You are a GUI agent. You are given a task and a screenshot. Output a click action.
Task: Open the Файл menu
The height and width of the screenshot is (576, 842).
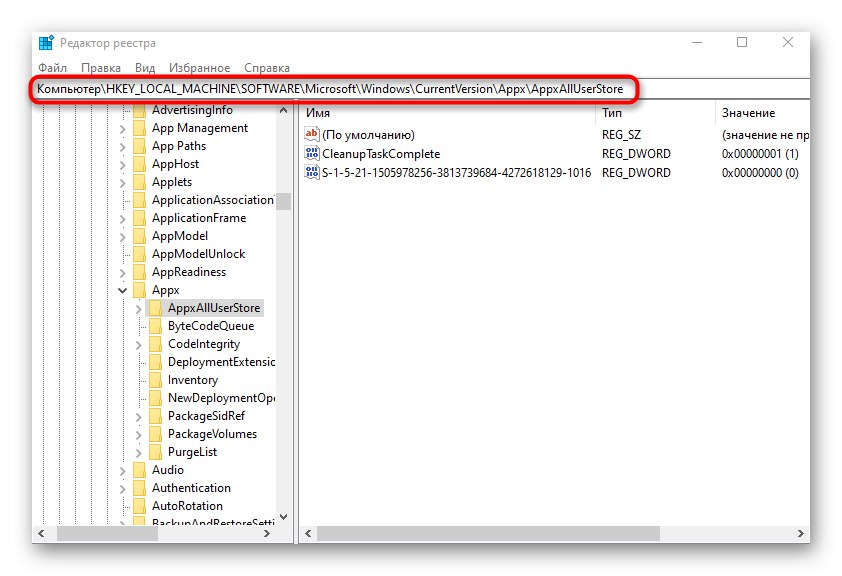click(53, 68)
